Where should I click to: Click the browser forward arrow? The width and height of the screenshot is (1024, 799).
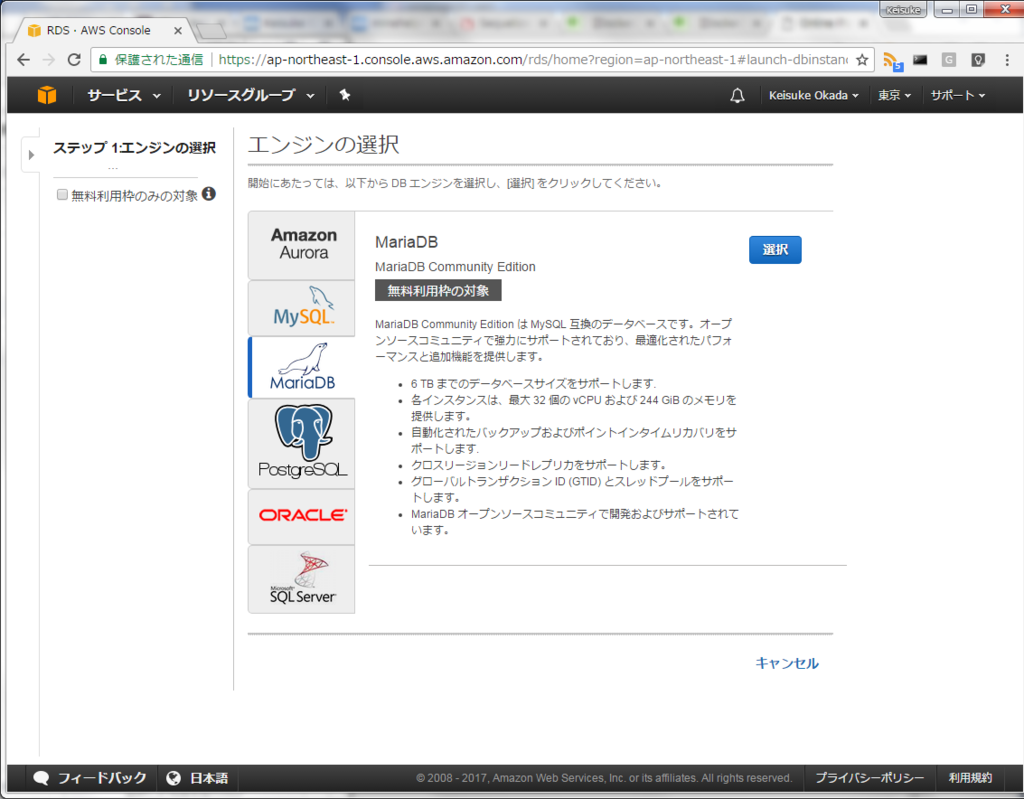click(49, 59)
